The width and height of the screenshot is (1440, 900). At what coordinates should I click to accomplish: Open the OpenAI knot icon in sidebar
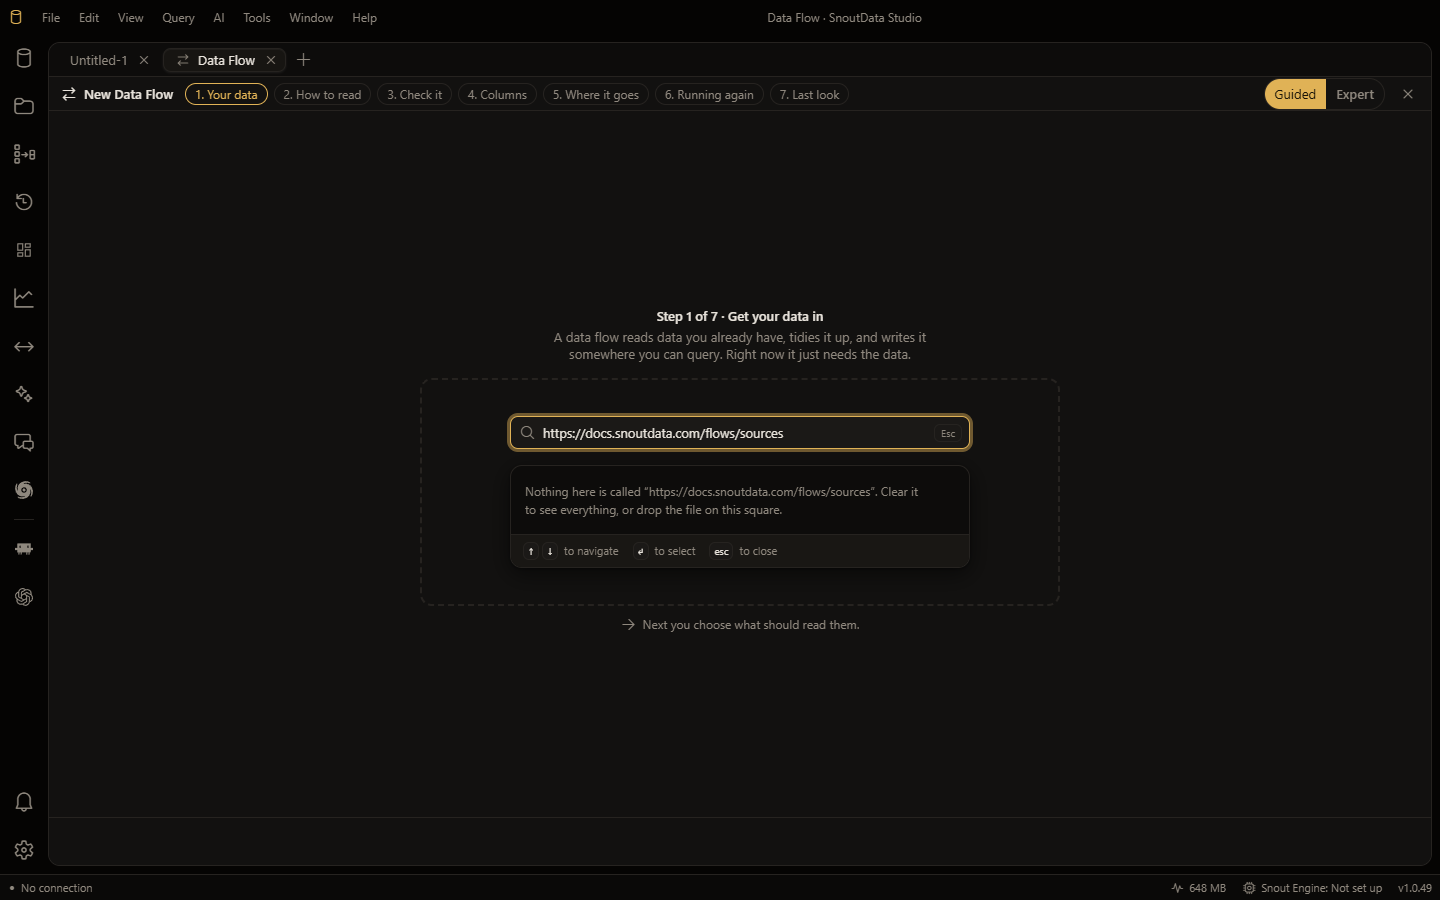click(x=24, y=597)
